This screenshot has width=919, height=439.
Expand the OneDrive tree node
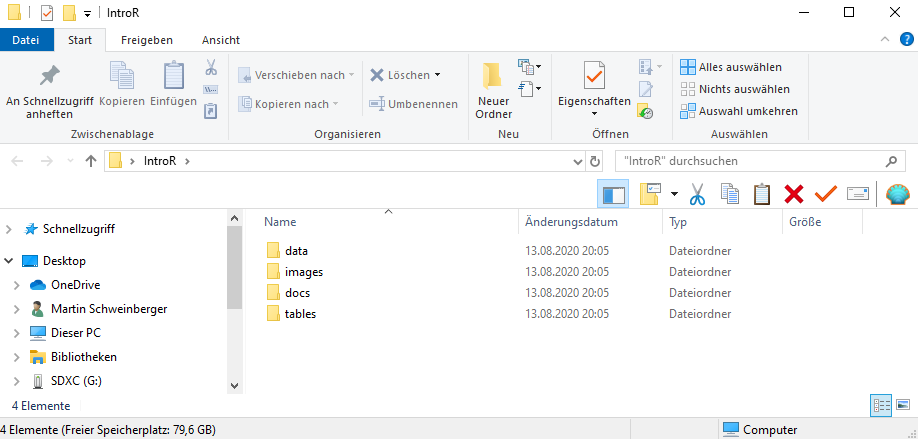17,285
